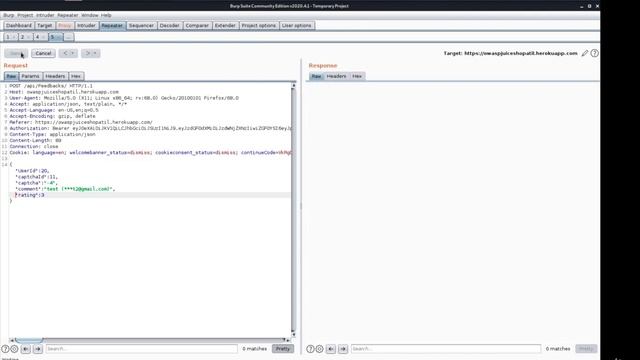Select Repeater sub-tab 2
The image size is (640, 360).
(x=22, y=37)
